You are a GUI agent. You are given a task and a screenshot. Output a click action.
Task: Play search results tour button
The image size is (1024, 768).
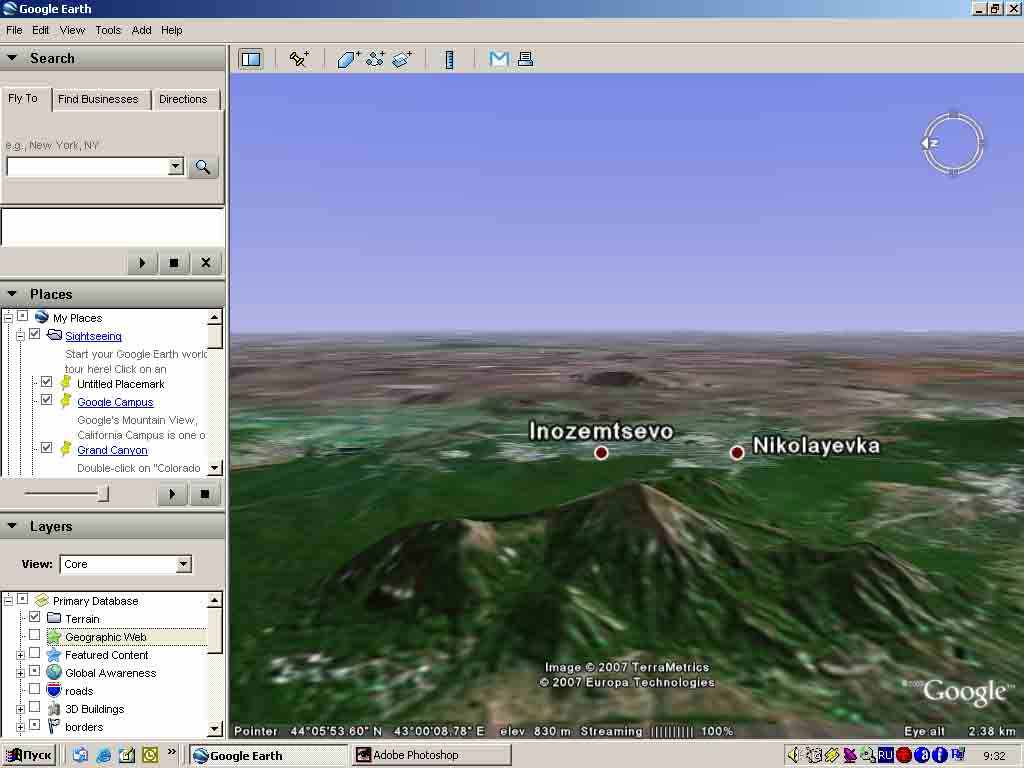[142, 263]
